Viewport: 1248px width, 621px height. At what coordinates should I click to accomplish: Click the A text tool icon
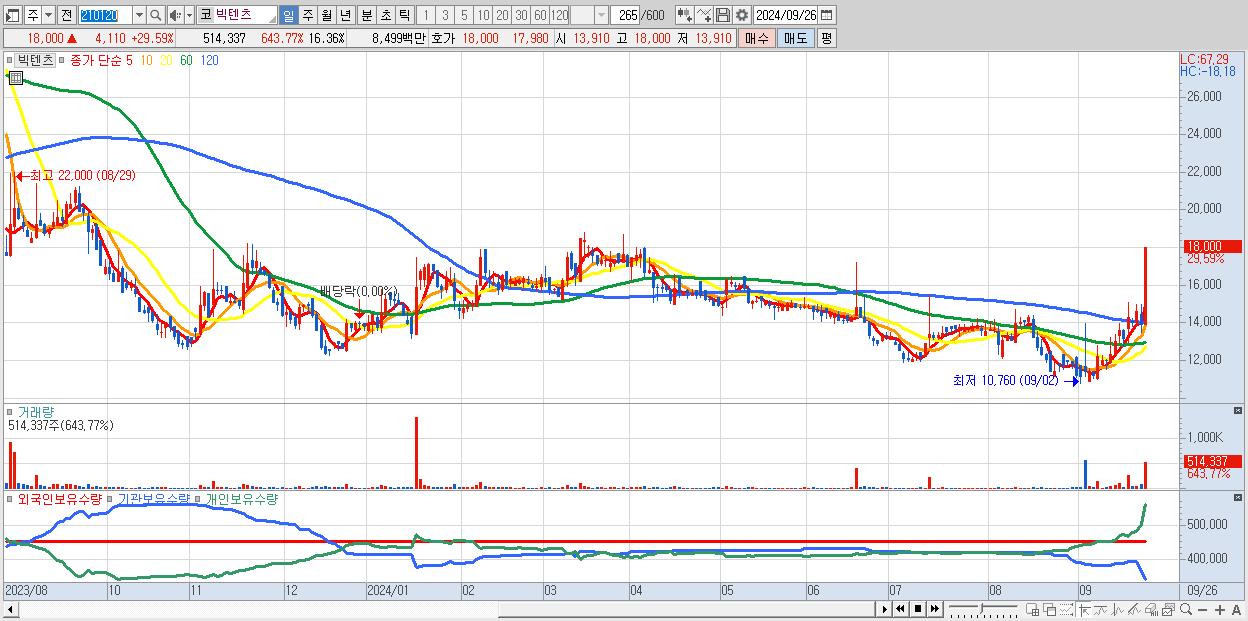[1237, 609]
